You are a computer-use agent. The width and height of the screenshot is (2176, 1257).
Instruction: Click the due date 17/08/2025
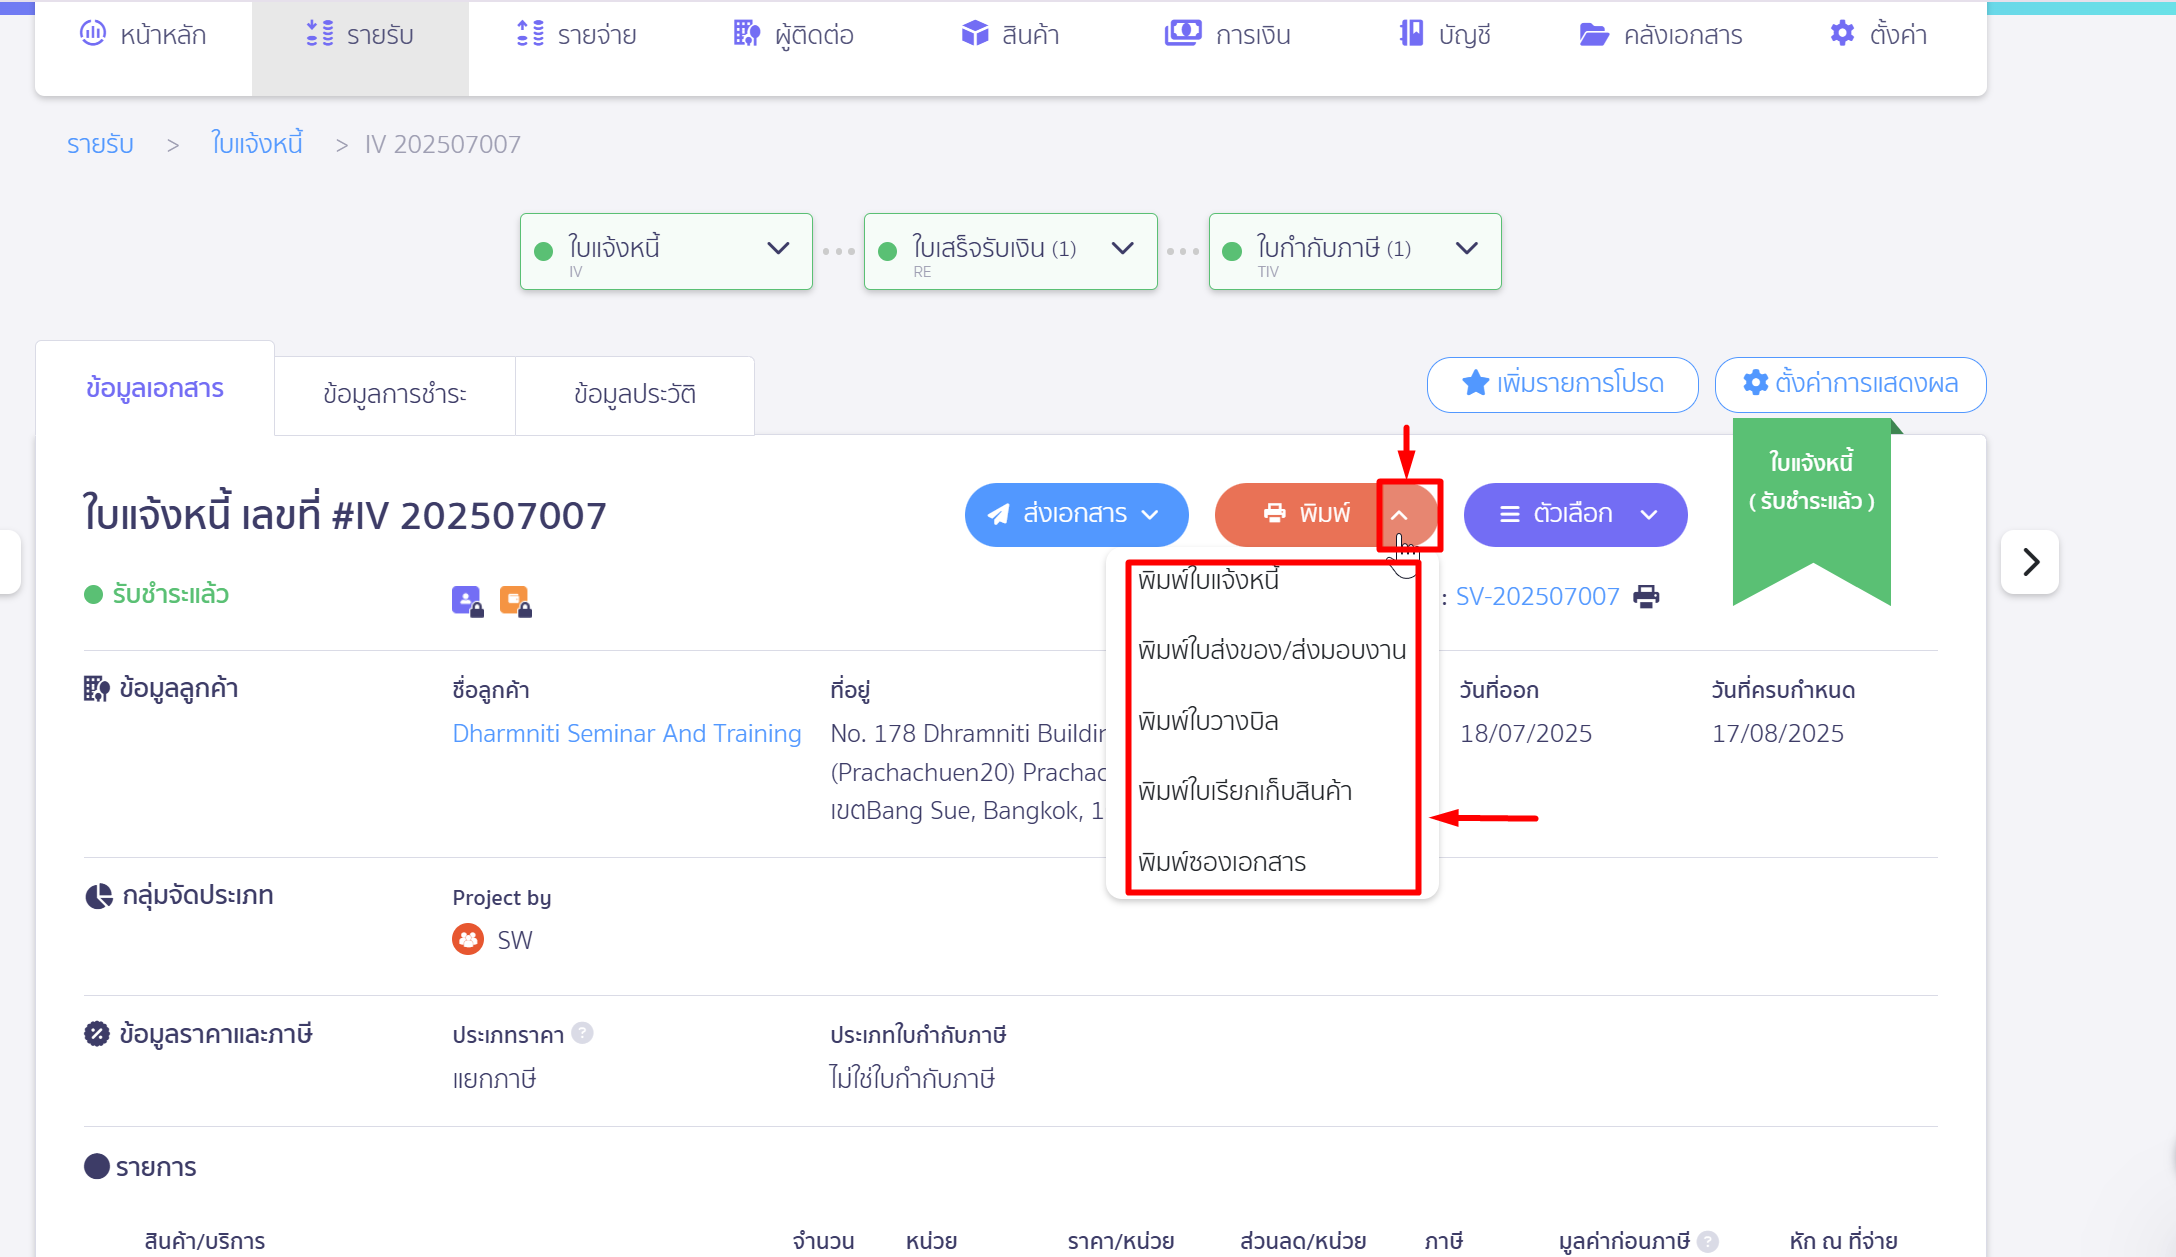[x=1778, y=734]
